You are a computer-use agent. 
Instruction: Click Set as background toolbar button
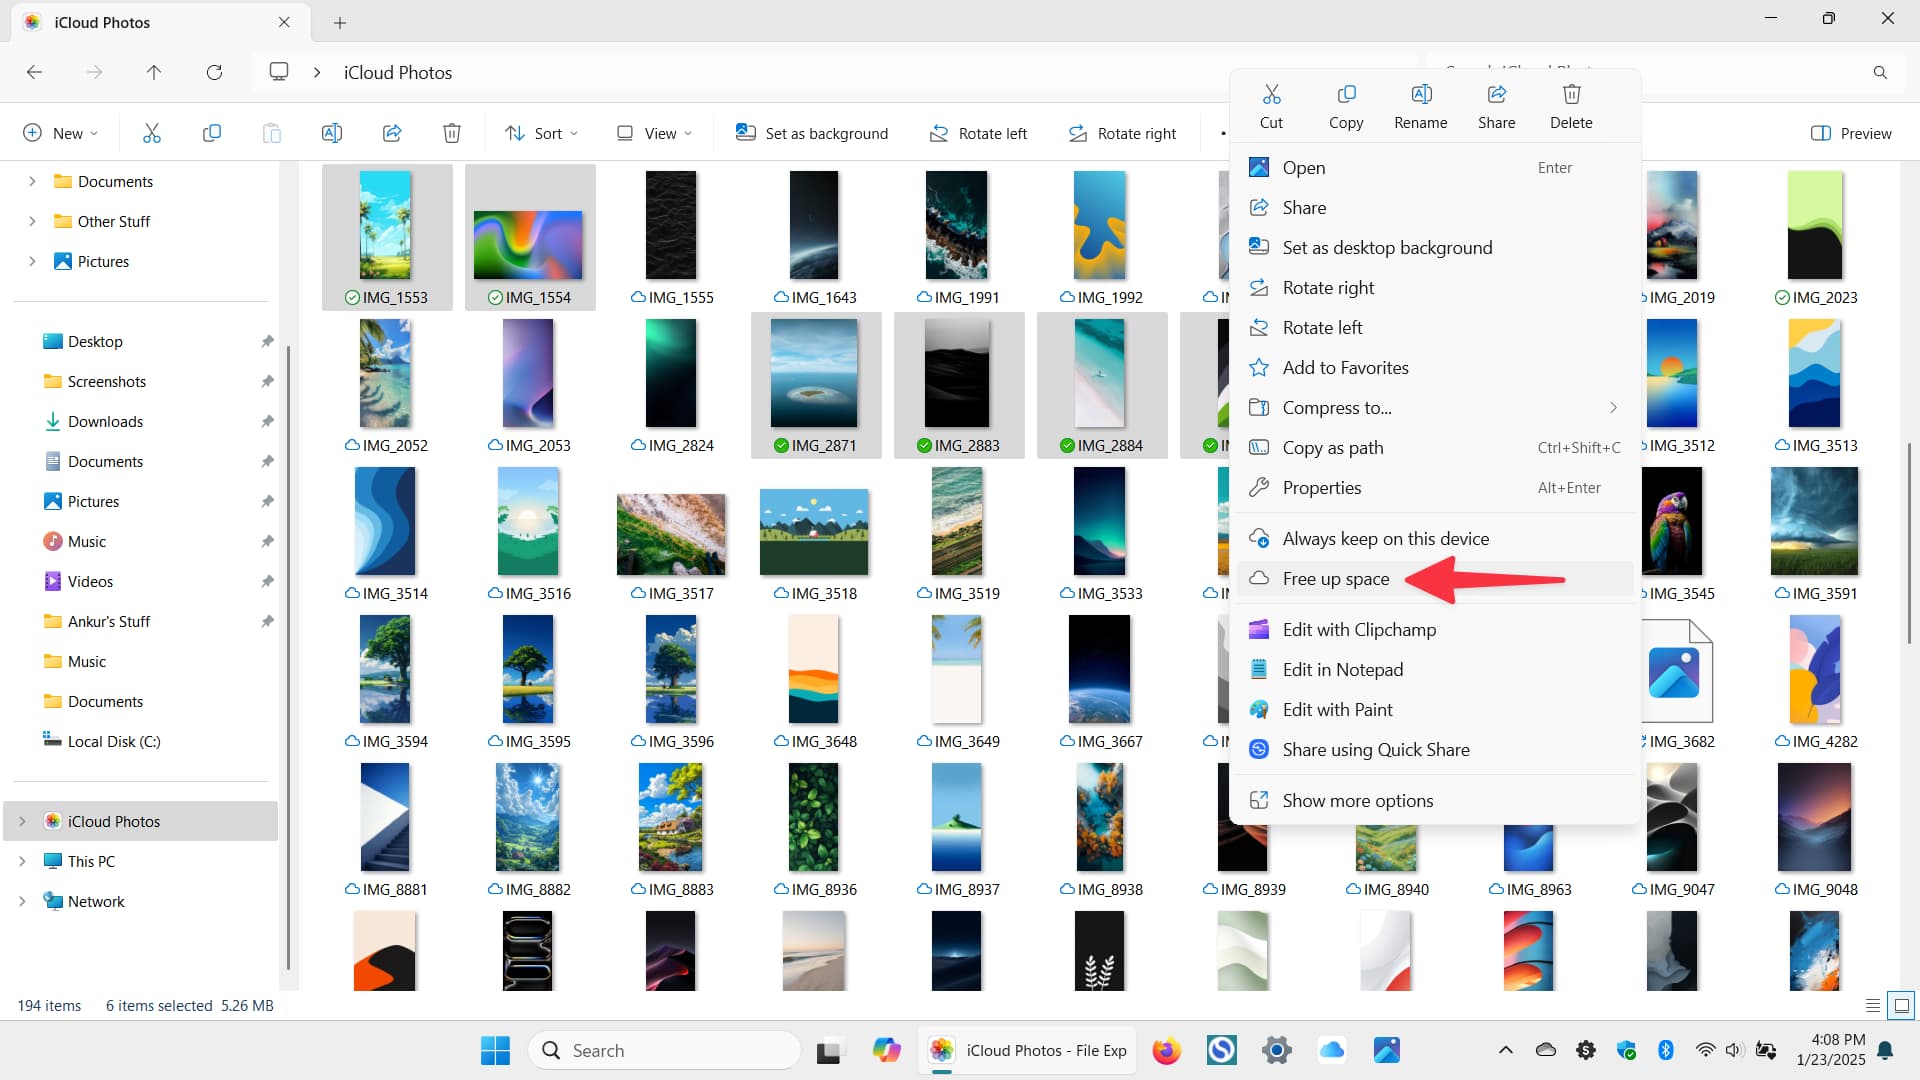812,133
